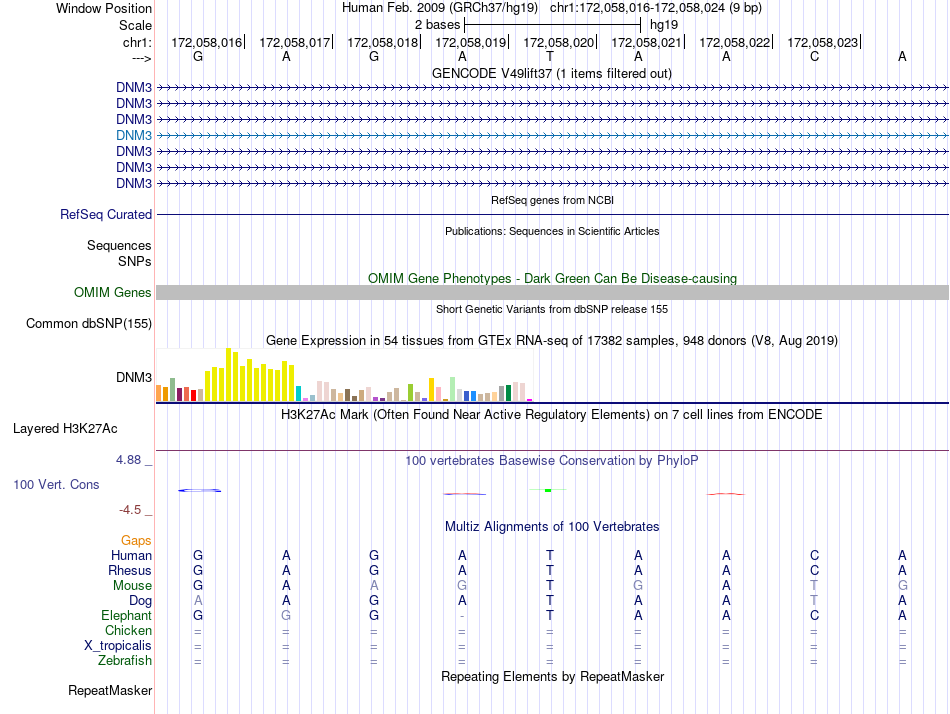This screenshot has height=714, width=950.
Task: Open the 100 Vert. Cons track label
Action: coord(56,484)
